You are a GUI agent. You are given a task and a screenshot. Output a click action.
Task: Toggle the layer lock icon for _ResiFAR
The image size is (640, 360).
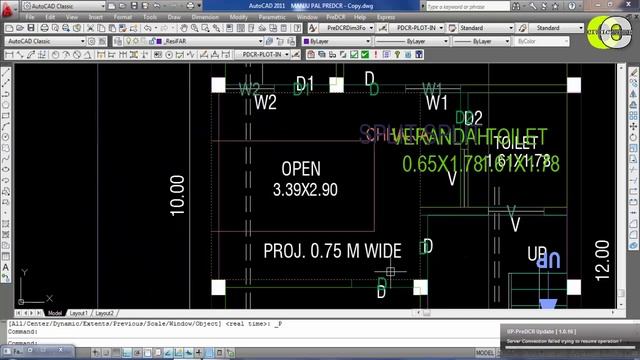[x=152, y=41]
